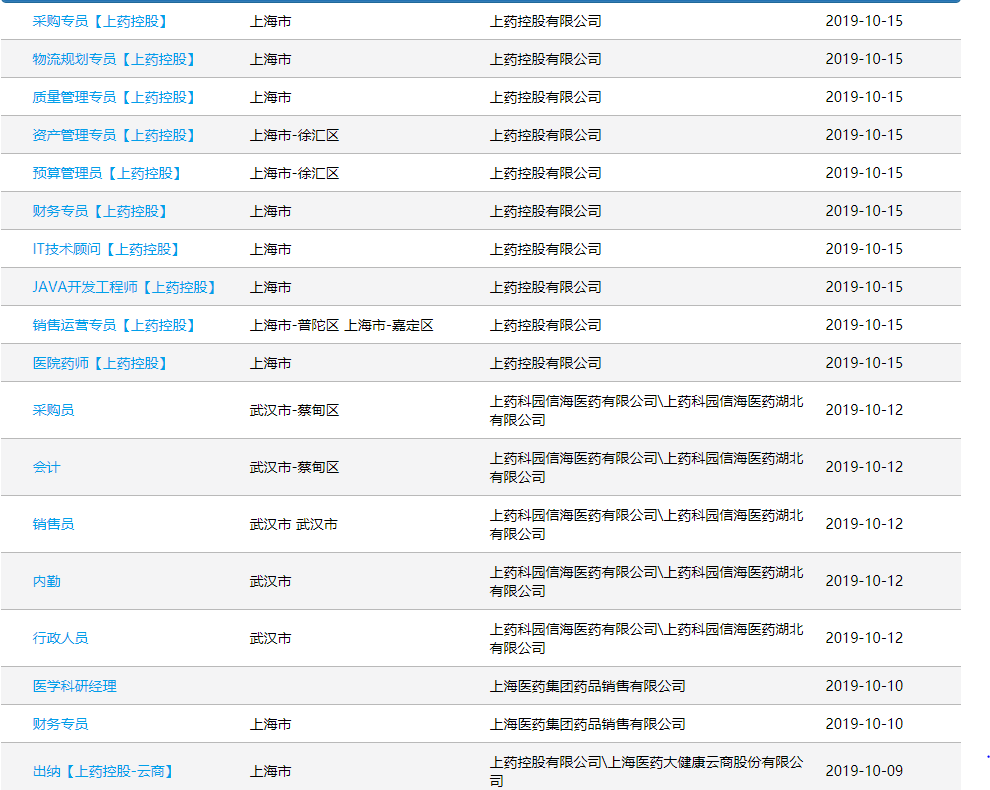
Task: Select location 武汉市 武汉市 in 销售员 row
Action: point(294,524)
